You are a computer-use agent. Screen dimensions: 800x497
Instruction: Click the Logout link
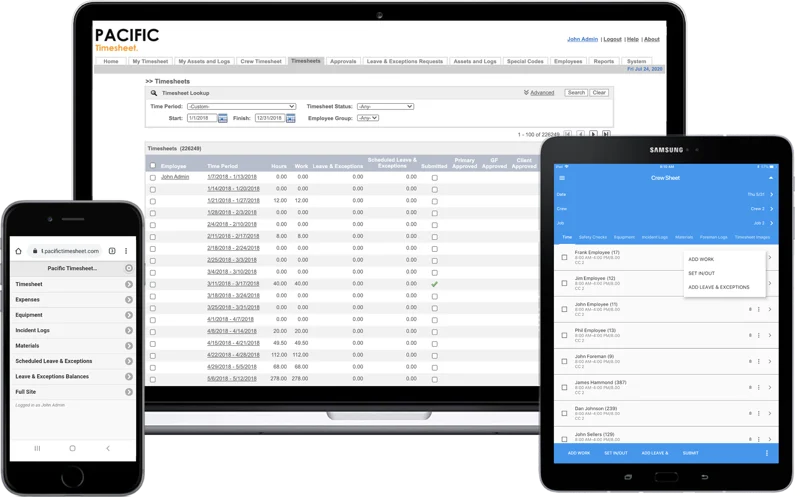[x=612, y=39]
